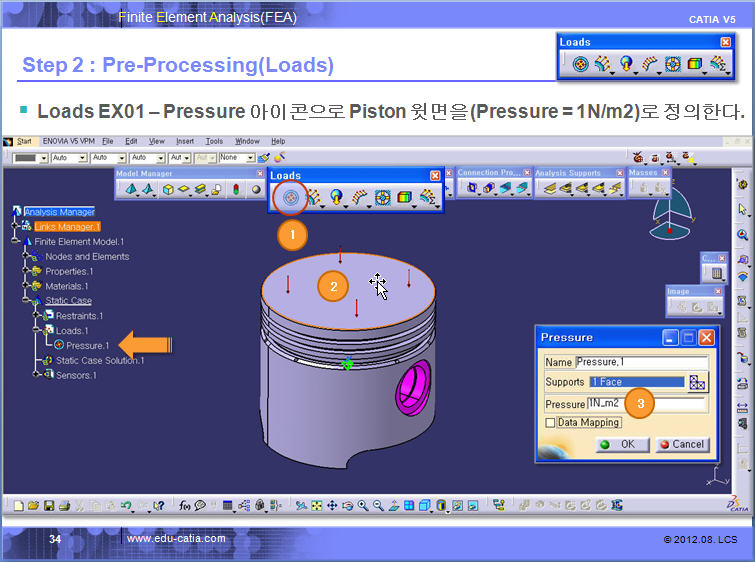Image resolution: width=755 pixels, height=562 pixels.
Task: Click the Print icon in bottom toolbar
Action: (64, 506)
